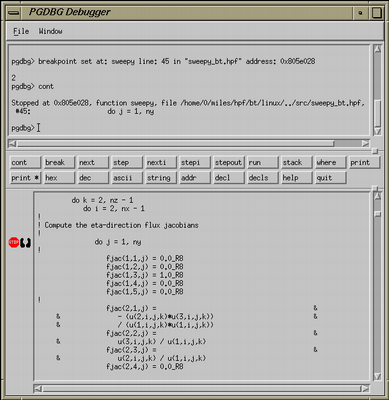The width and height of the screenshot is (389, 400).
Task: Click command pane scroll right arrow
Action: pyautogui.click(x=366, y=143)
